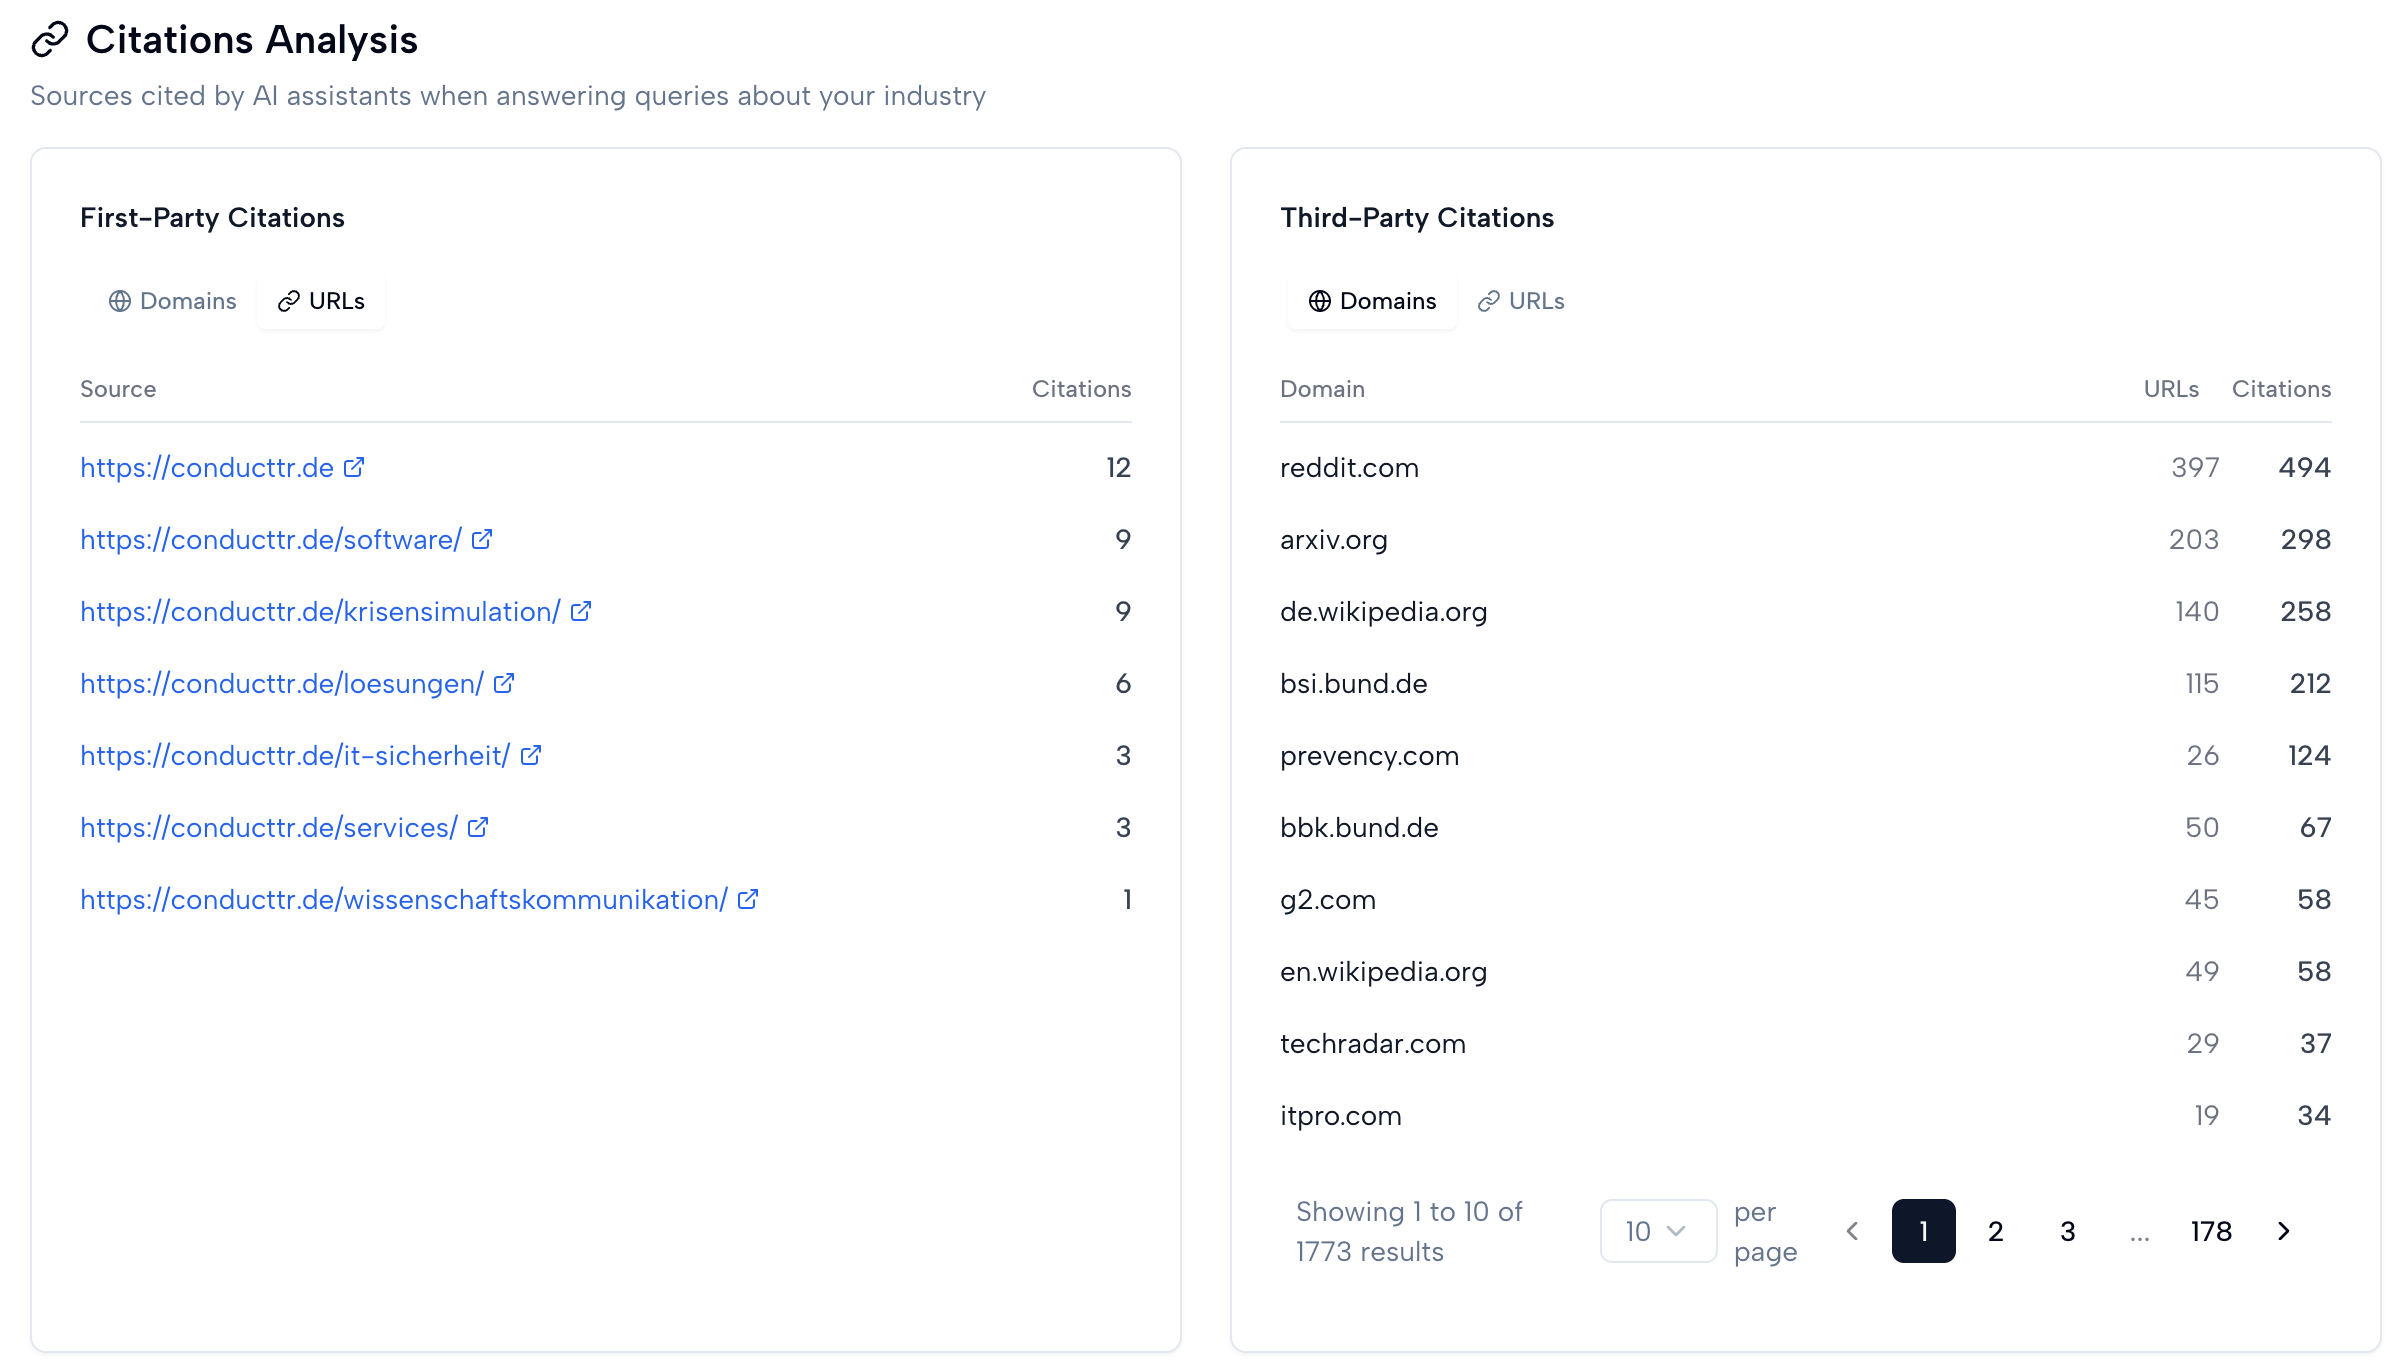This screenshot has width=2406, height=1370.
Task: Open the conductr.de/software/ link
Action: click(x=271, y=539)
